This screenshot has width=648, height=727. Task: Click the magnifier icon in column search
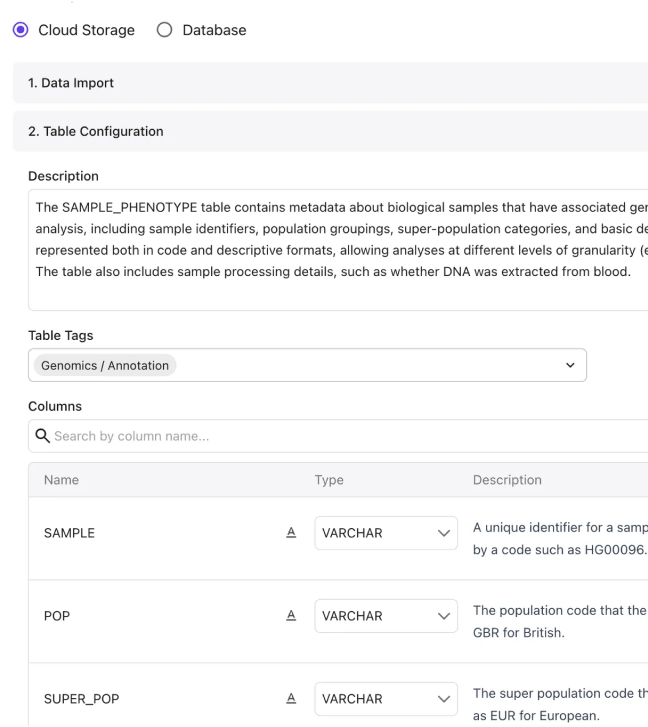tap(43, 436)
